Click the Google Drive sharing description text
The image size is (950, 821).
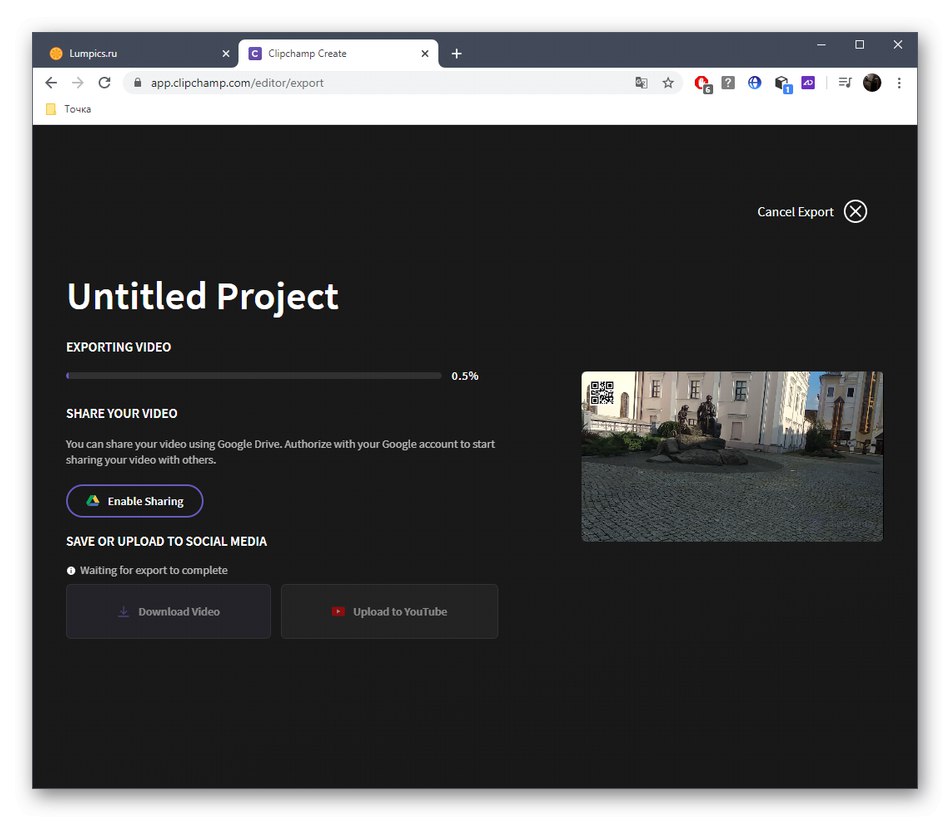coord(280,452)
